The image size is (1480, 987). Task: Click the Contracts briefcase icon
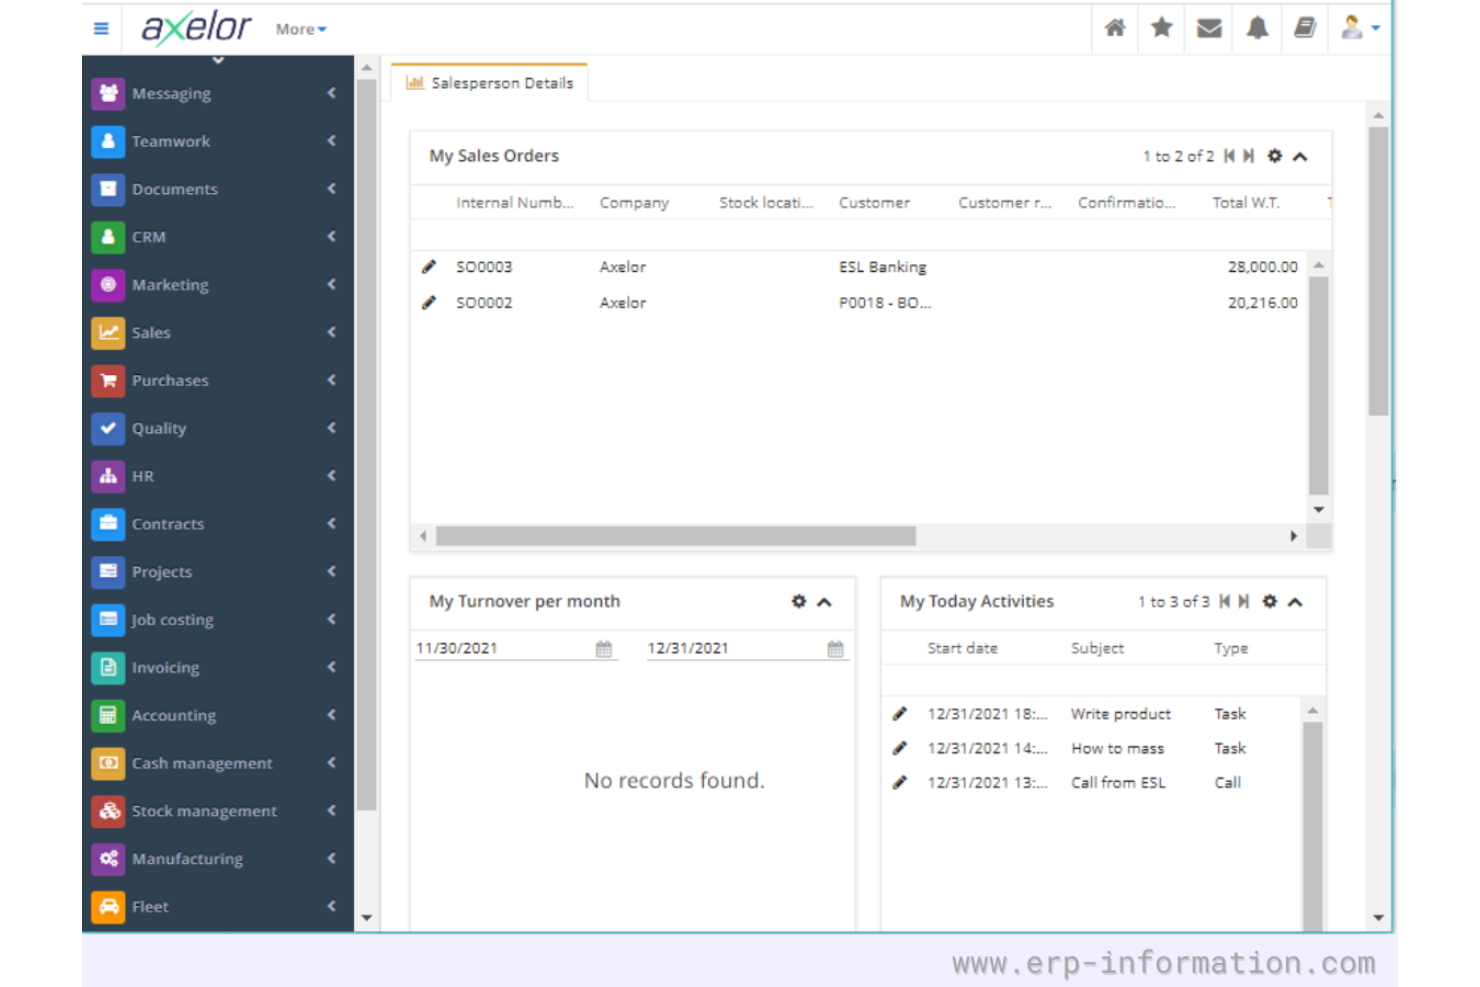(108, 524)
